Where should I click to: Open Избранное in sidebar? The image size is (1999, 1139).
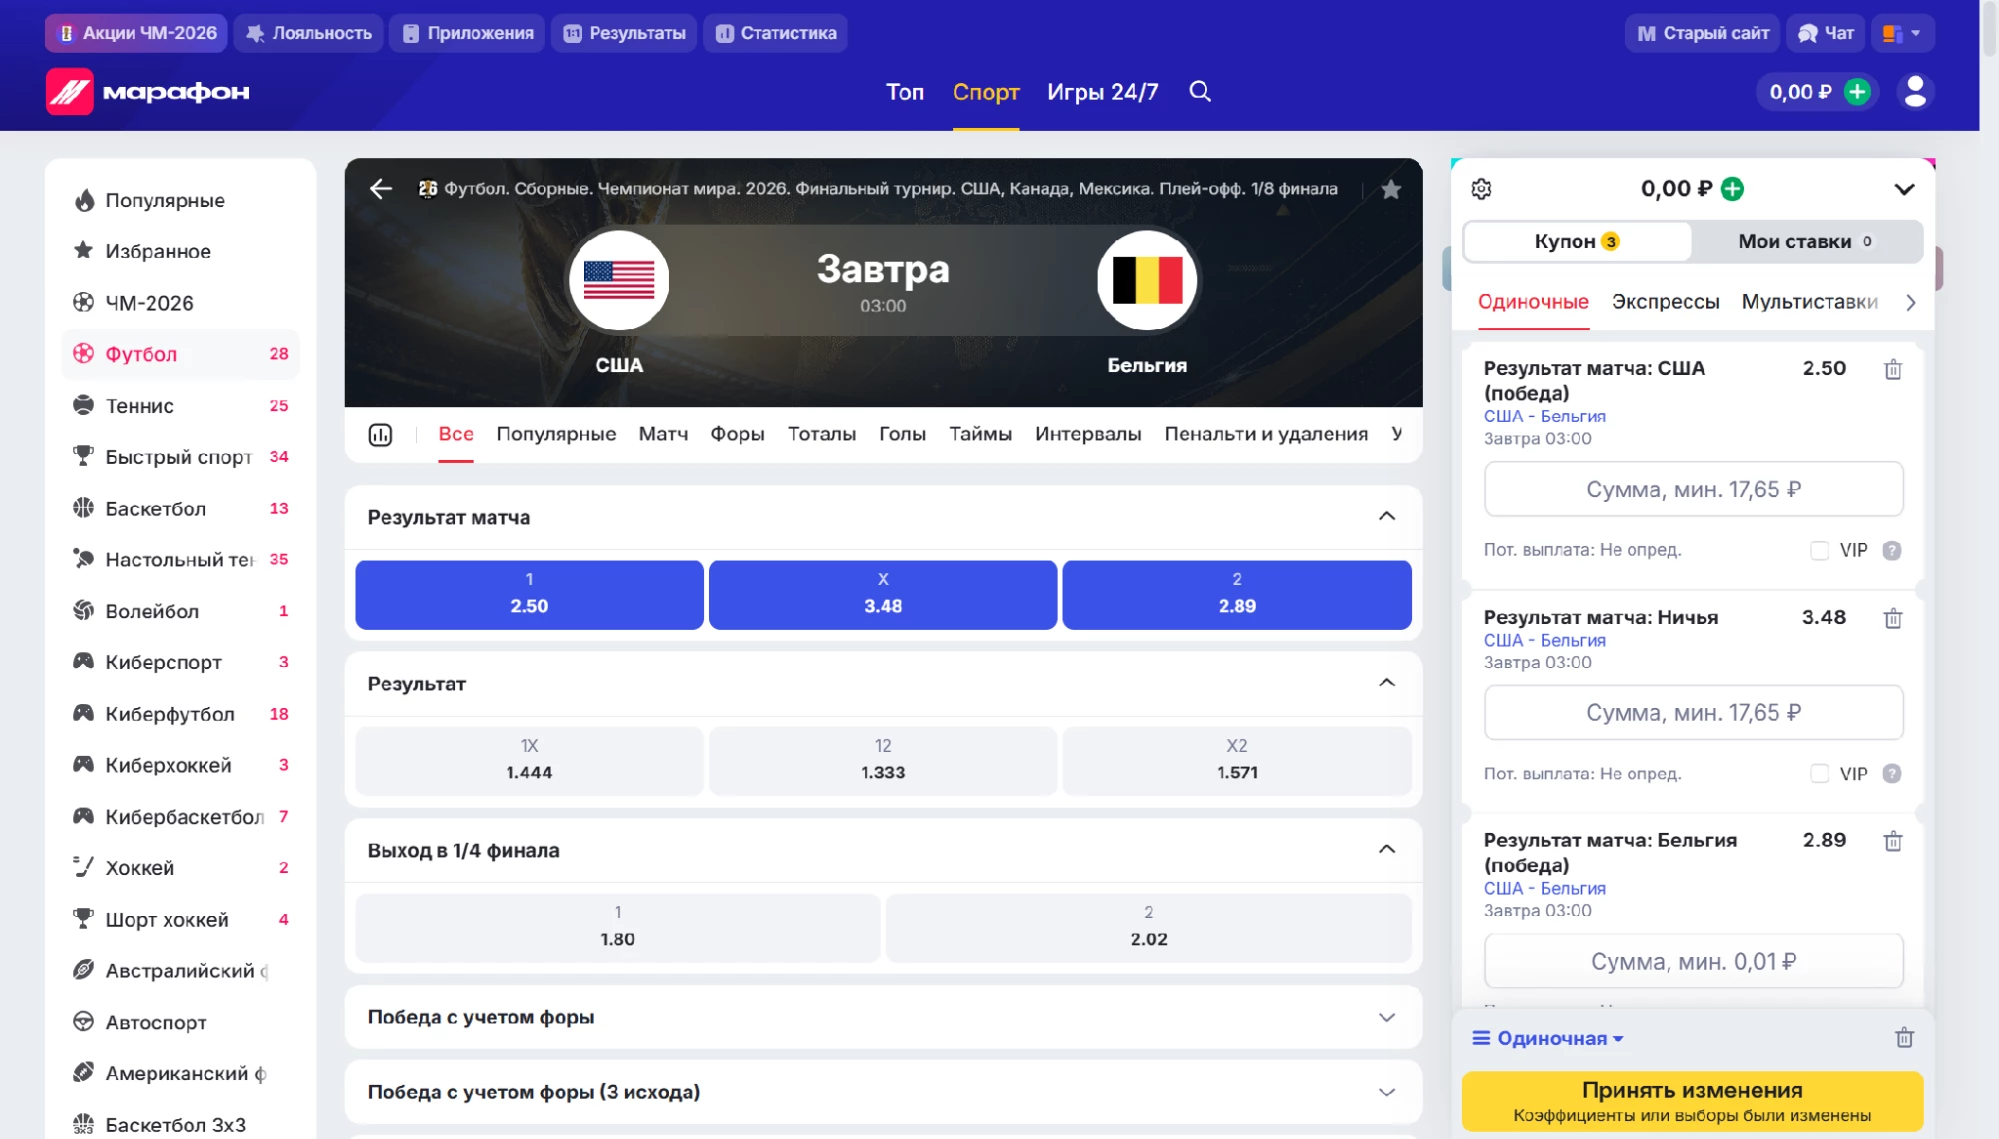point(180,251)
